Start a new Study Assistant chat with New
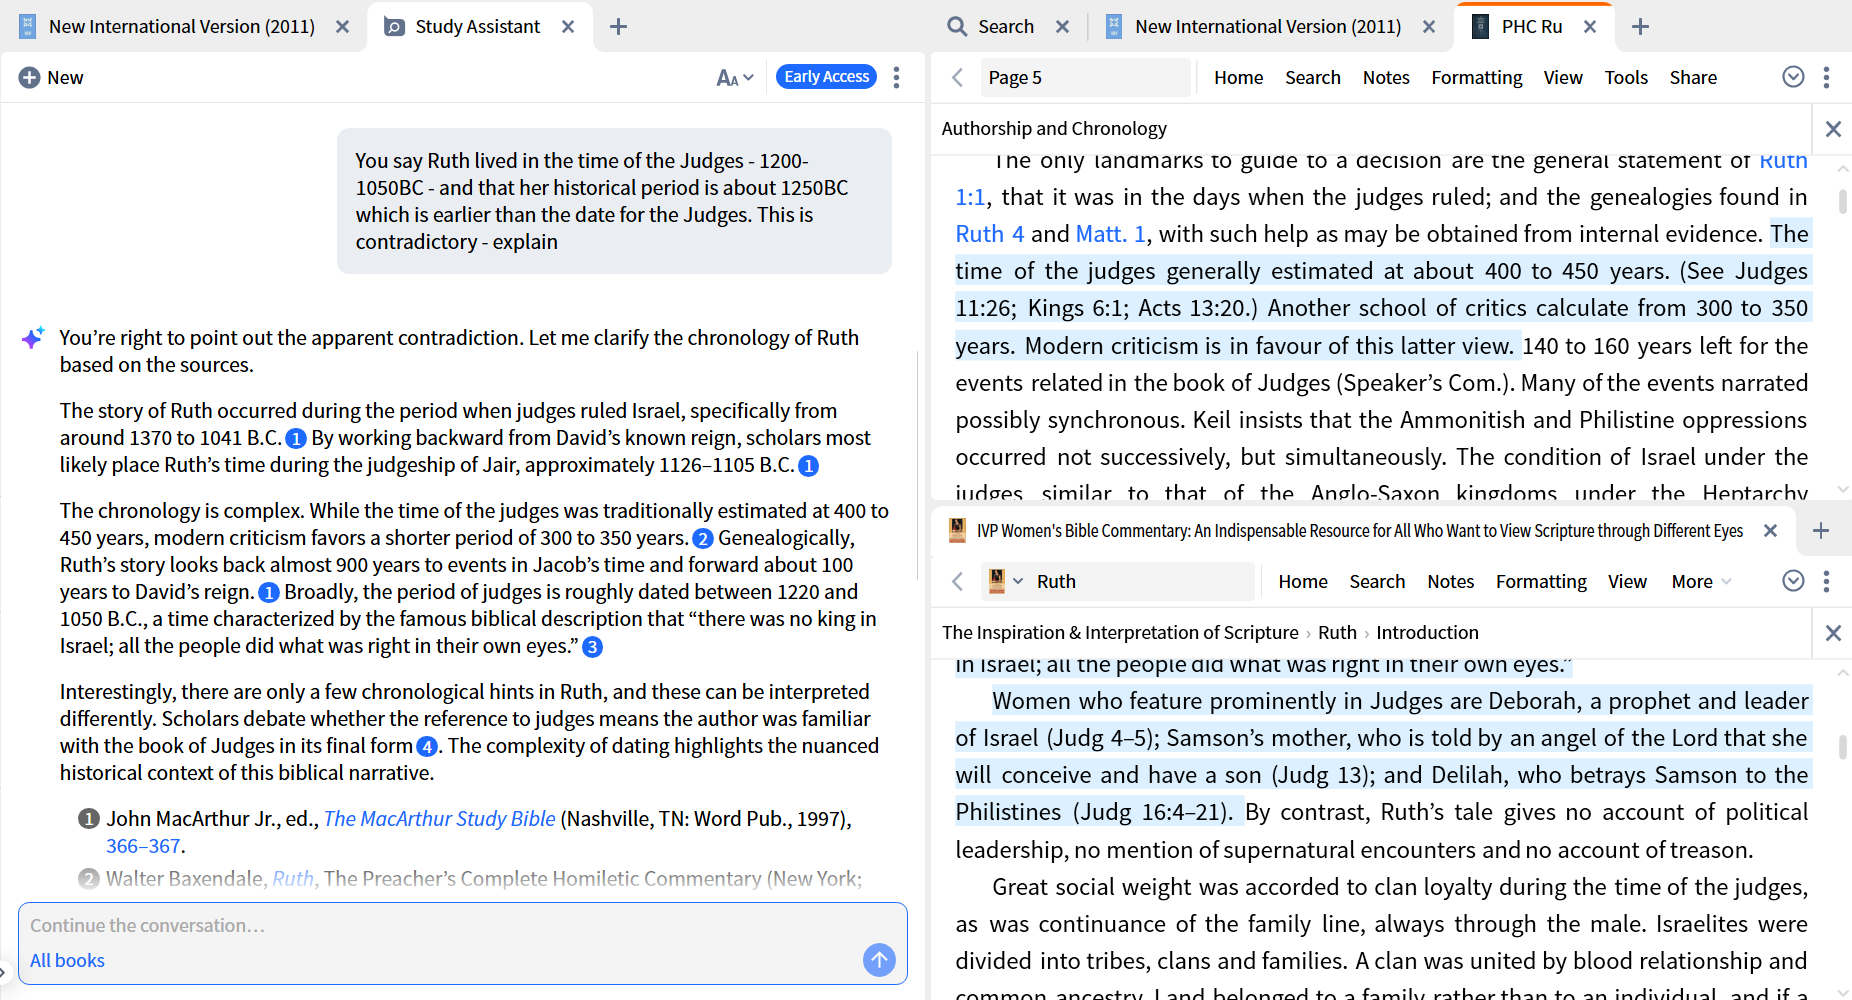 (51, 77)
